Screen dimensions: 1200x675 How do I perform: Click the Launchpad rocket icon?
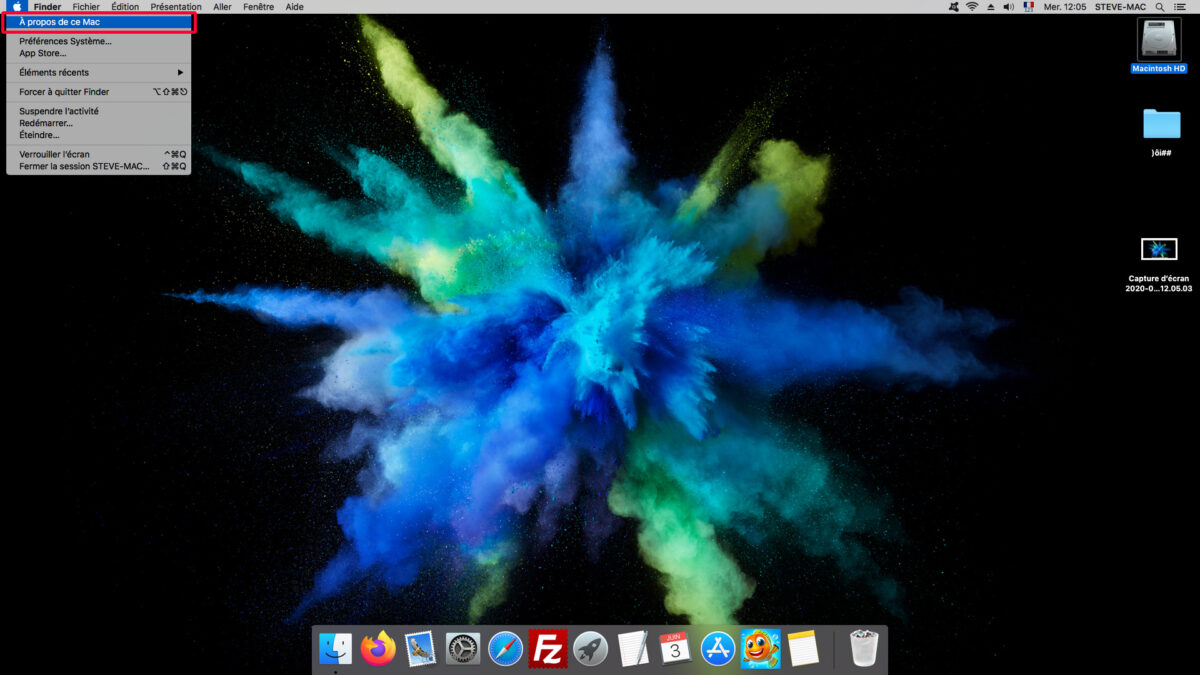(x=591, y=649)
